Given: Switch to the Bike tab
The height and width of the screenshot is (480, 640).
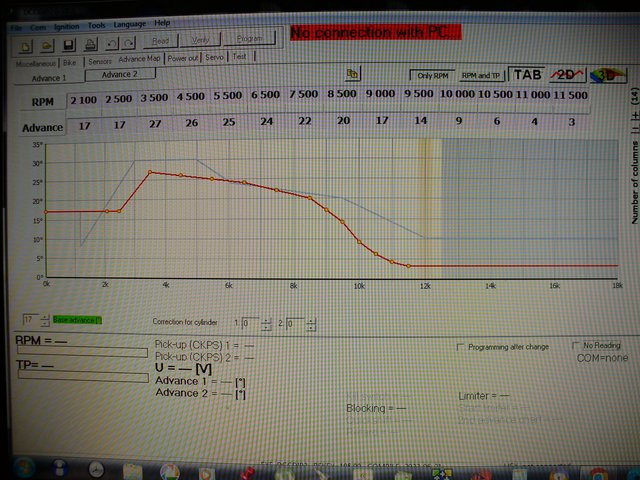Looking at the screenshot, I should (70, 62).
